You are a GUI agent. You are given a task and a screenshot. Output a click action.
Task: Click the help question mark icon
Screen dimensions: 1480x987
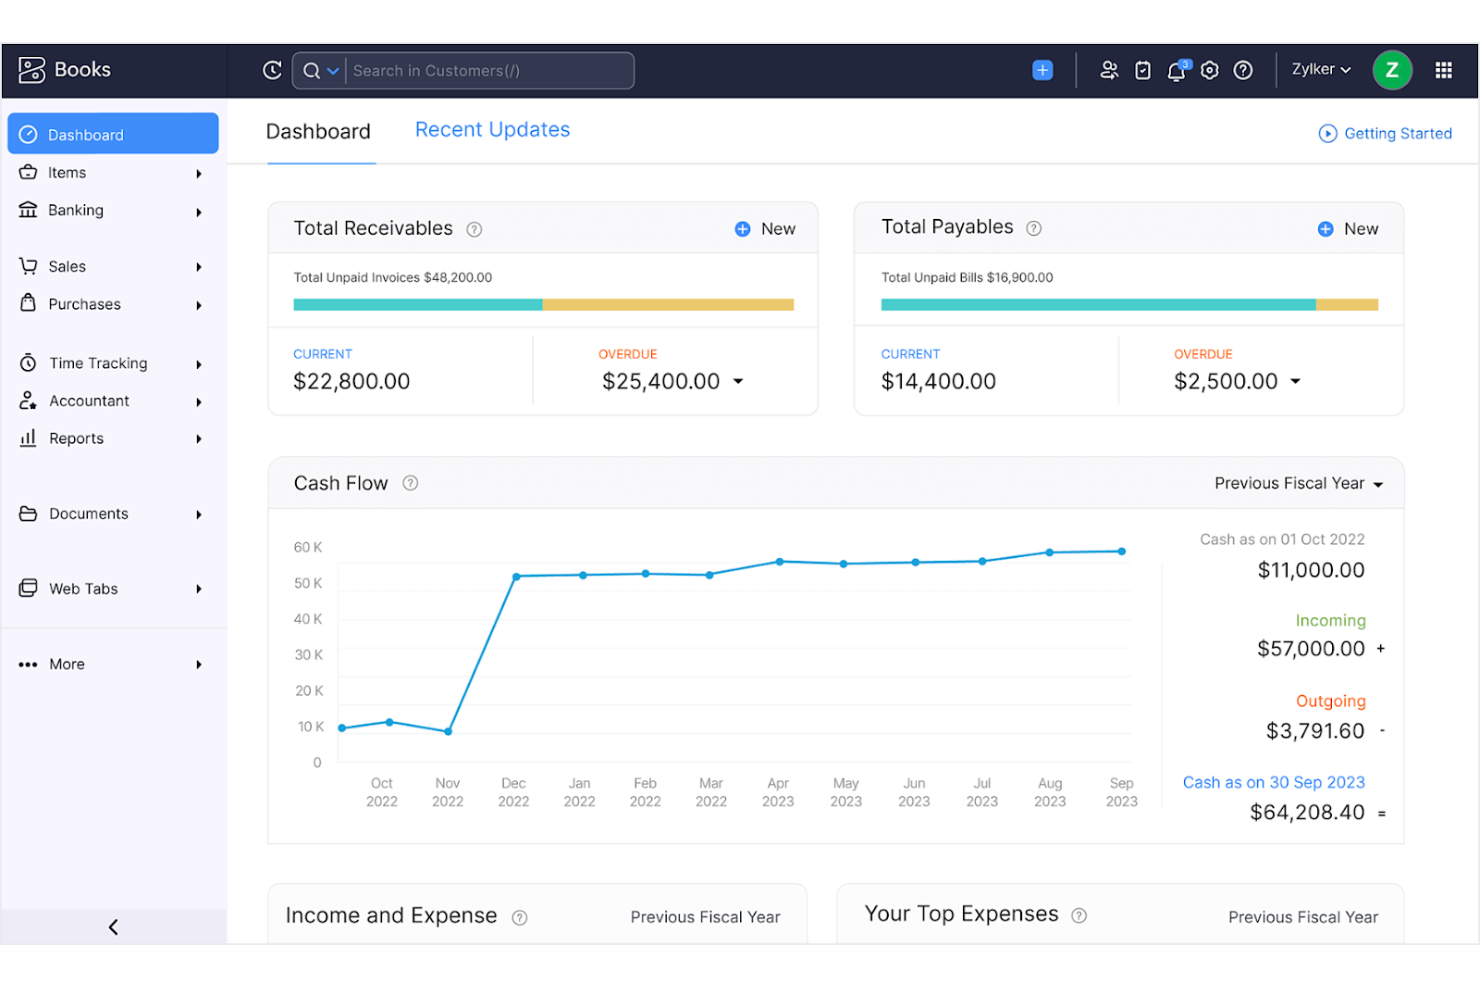1243,70
